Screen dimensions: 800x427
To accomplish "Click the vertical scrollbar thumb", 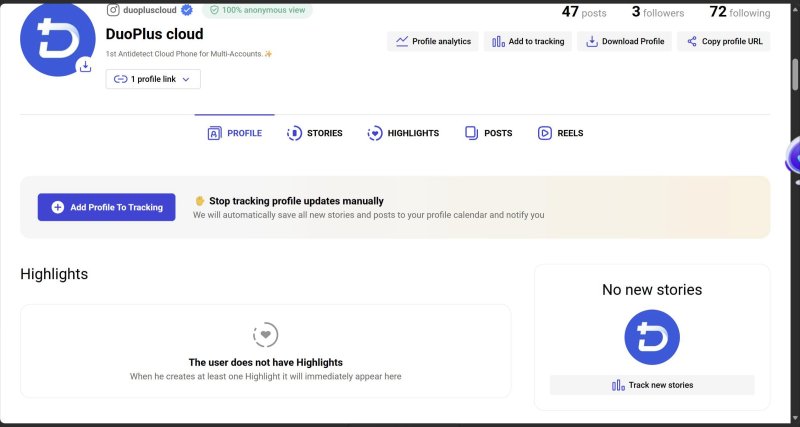I will point(795,73).
